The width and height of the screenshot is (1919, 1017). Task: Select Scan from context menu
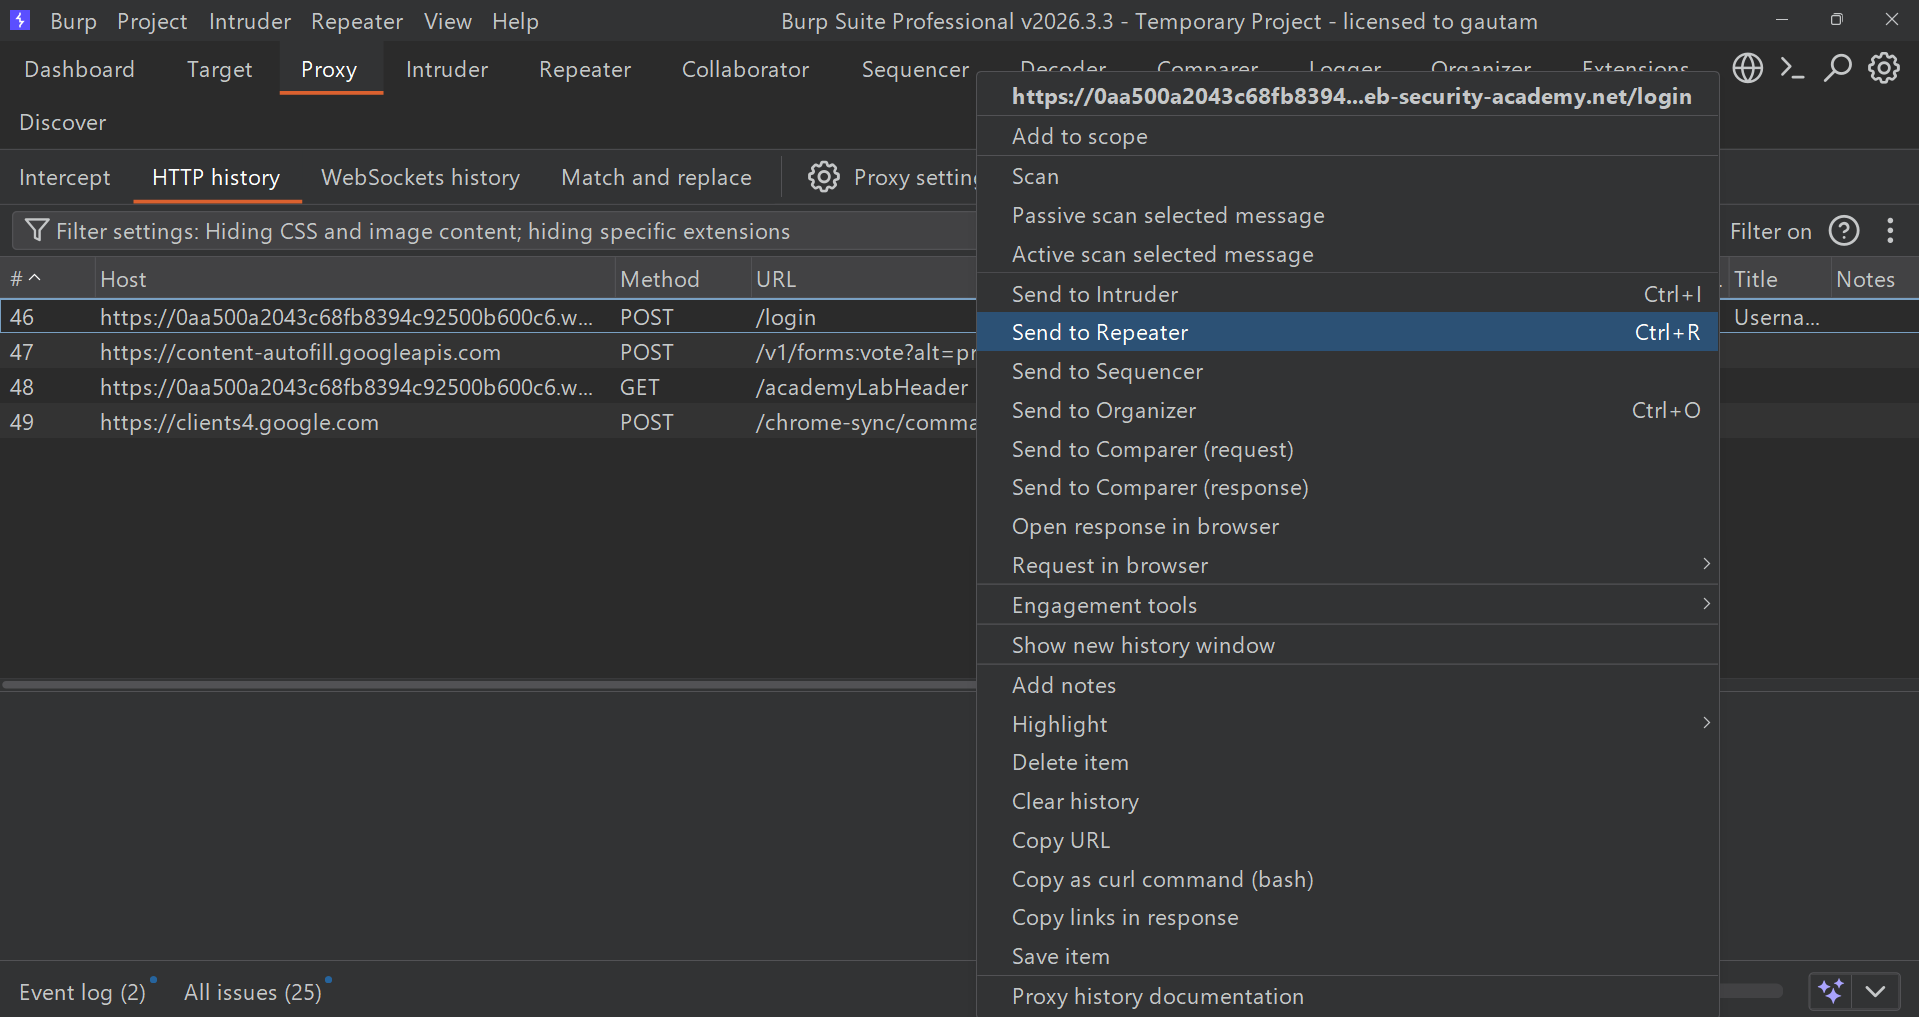(x=1347, y=176)
